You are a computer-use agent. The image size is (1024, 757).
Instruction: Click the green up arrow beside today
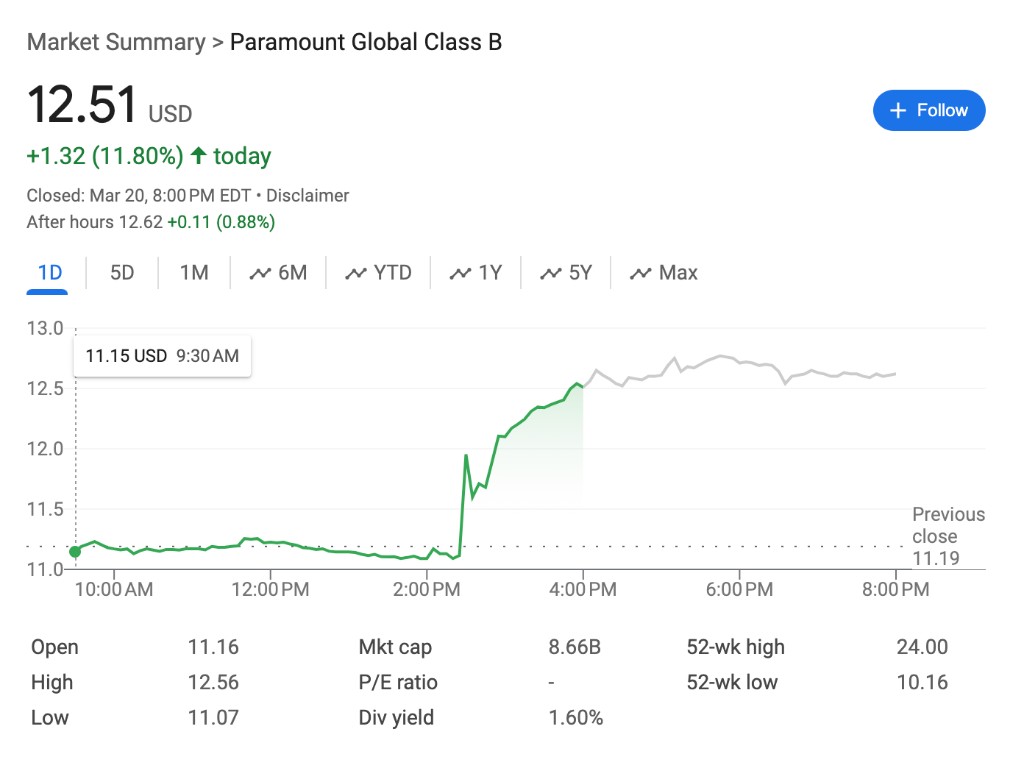click(198, 156)
